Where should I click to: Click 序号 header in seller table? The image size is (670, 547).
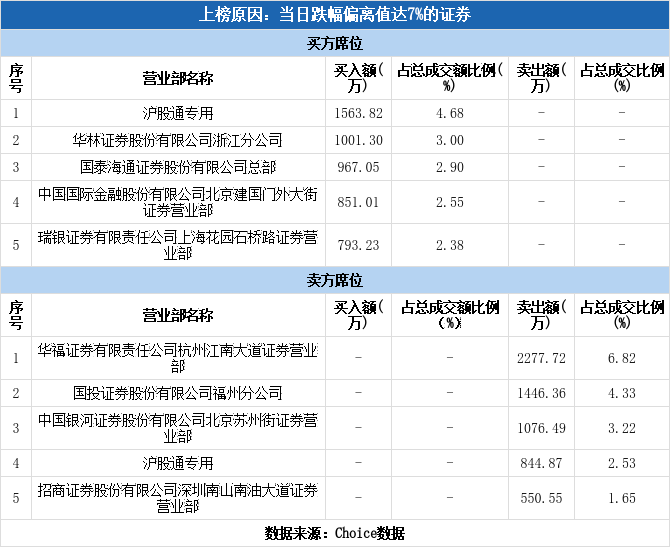(16, 315)
